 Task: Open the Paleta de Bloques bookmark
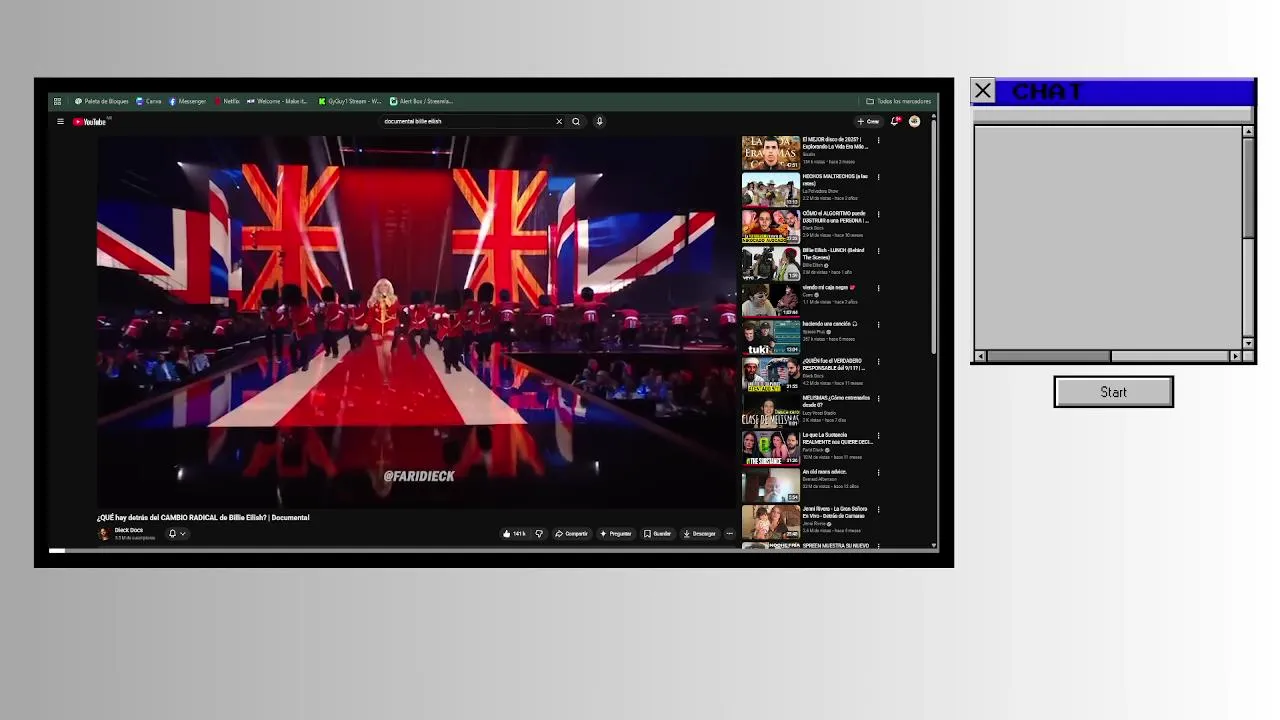point(102,101)
